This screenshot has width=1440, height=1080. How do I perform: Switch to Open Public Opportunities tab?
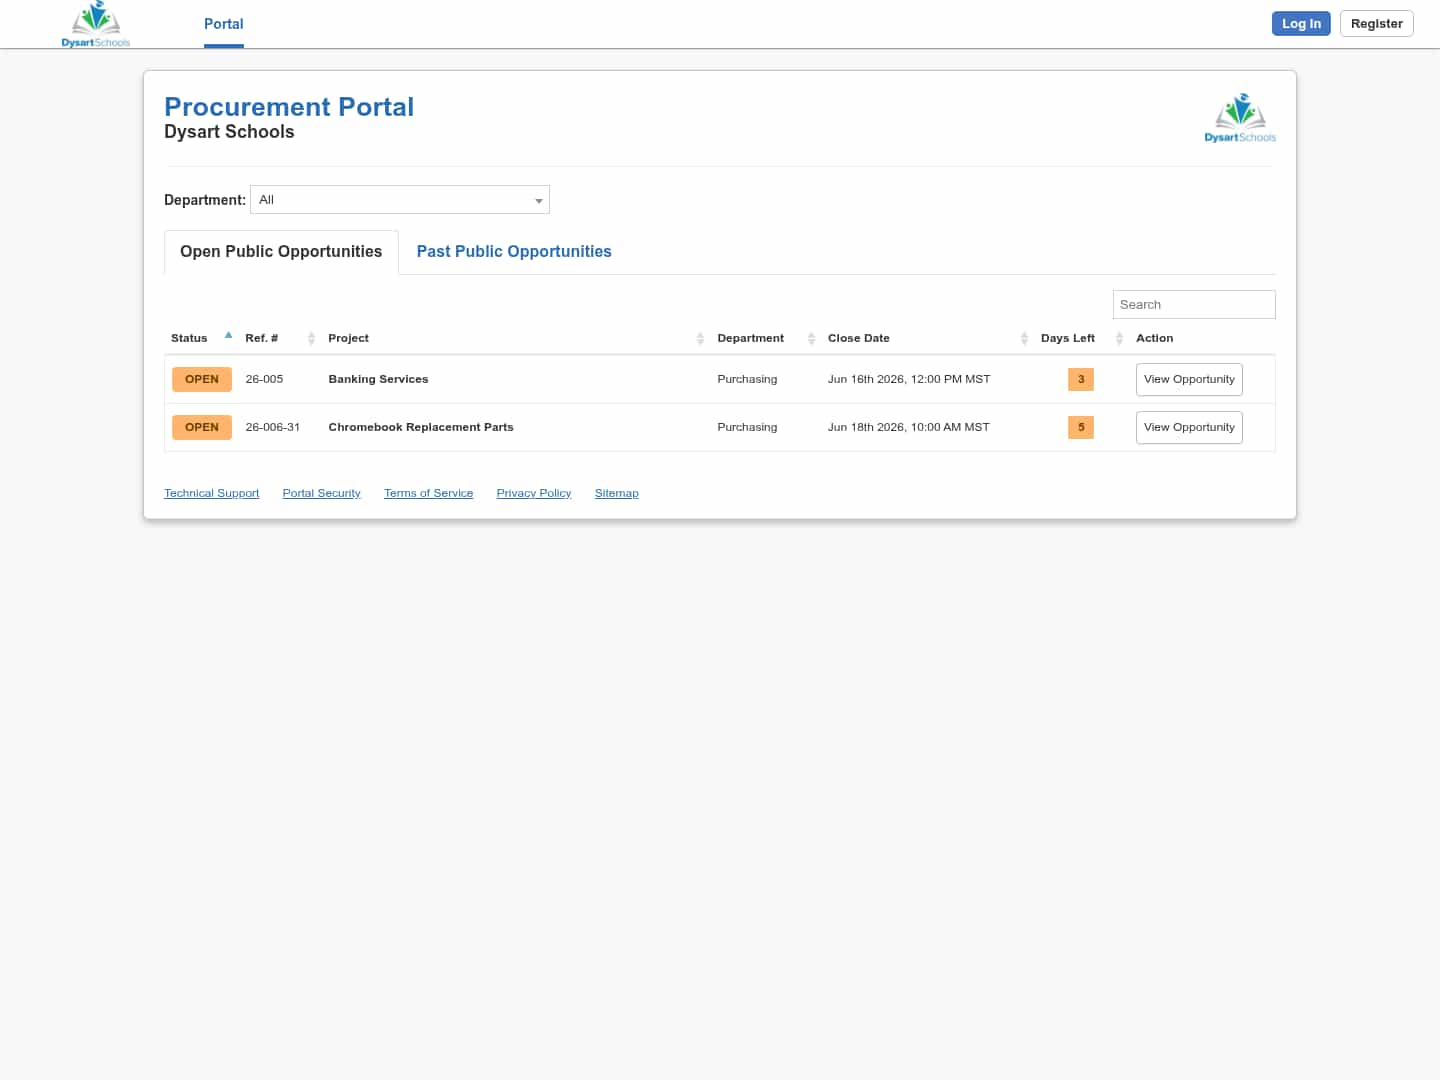point(281,252)
